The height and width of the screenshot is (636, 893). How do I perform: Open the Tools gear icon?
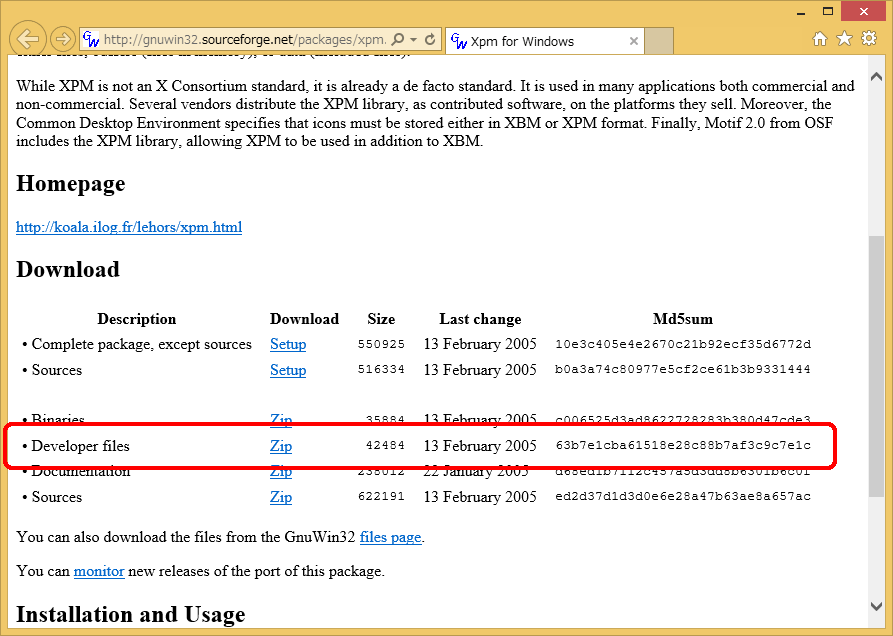(869, 39)
